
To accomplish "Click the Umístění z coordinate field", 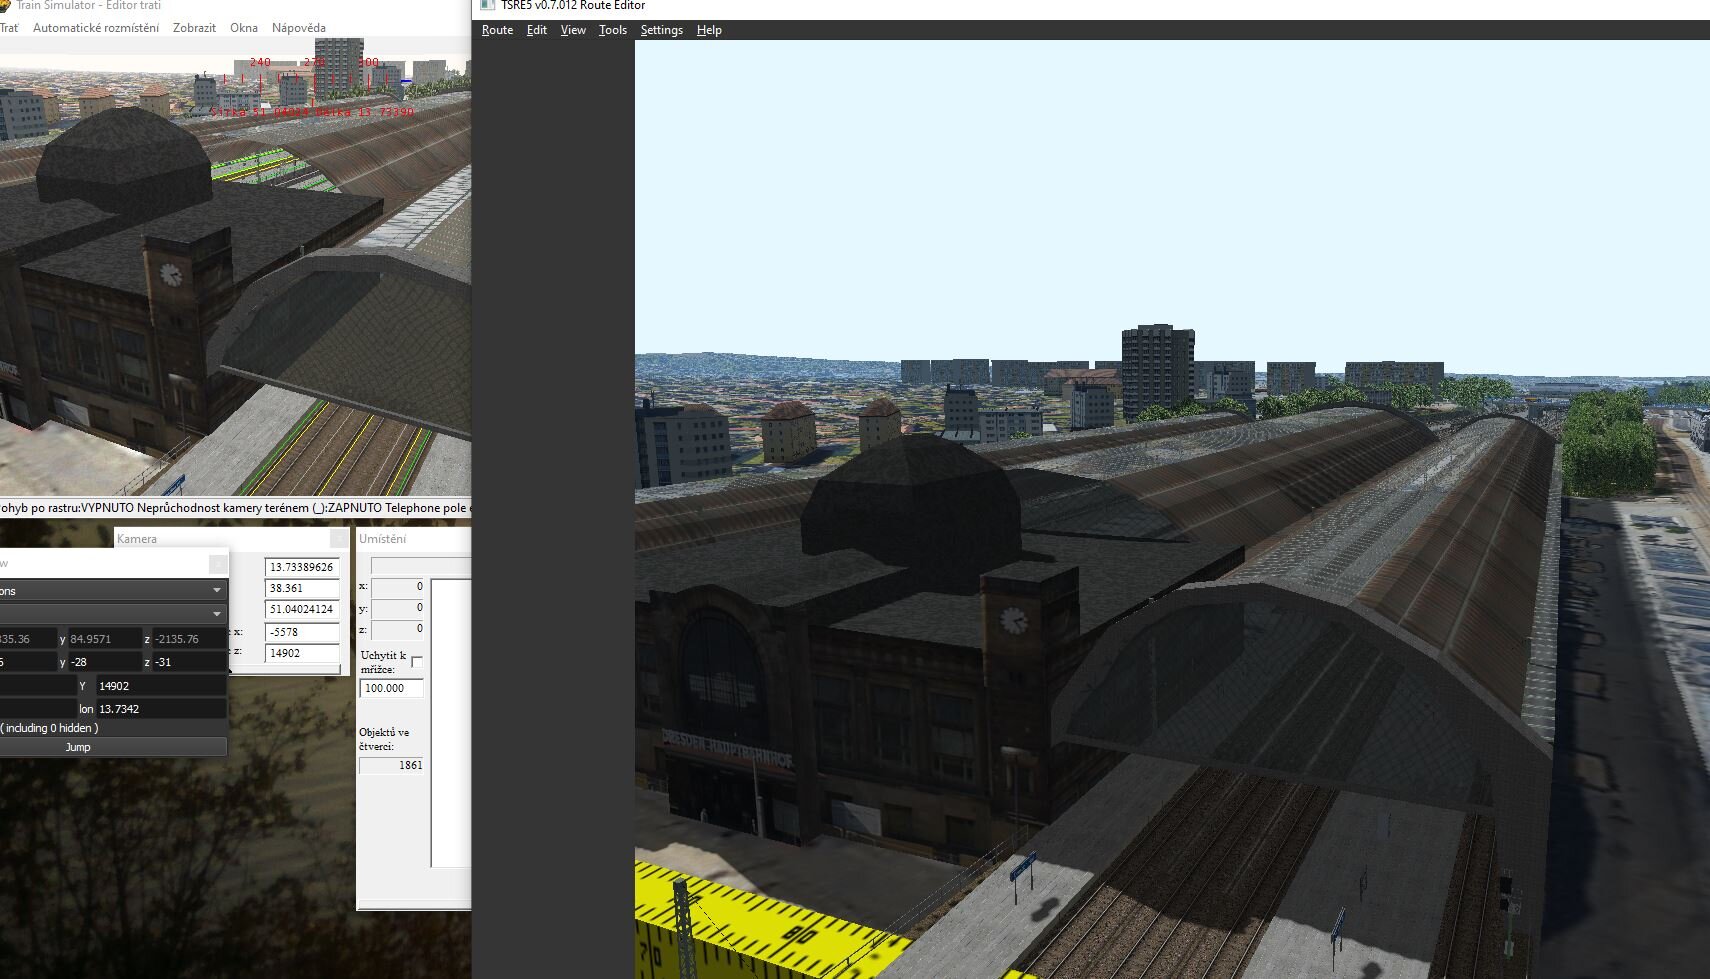I will tap(398, 628).
